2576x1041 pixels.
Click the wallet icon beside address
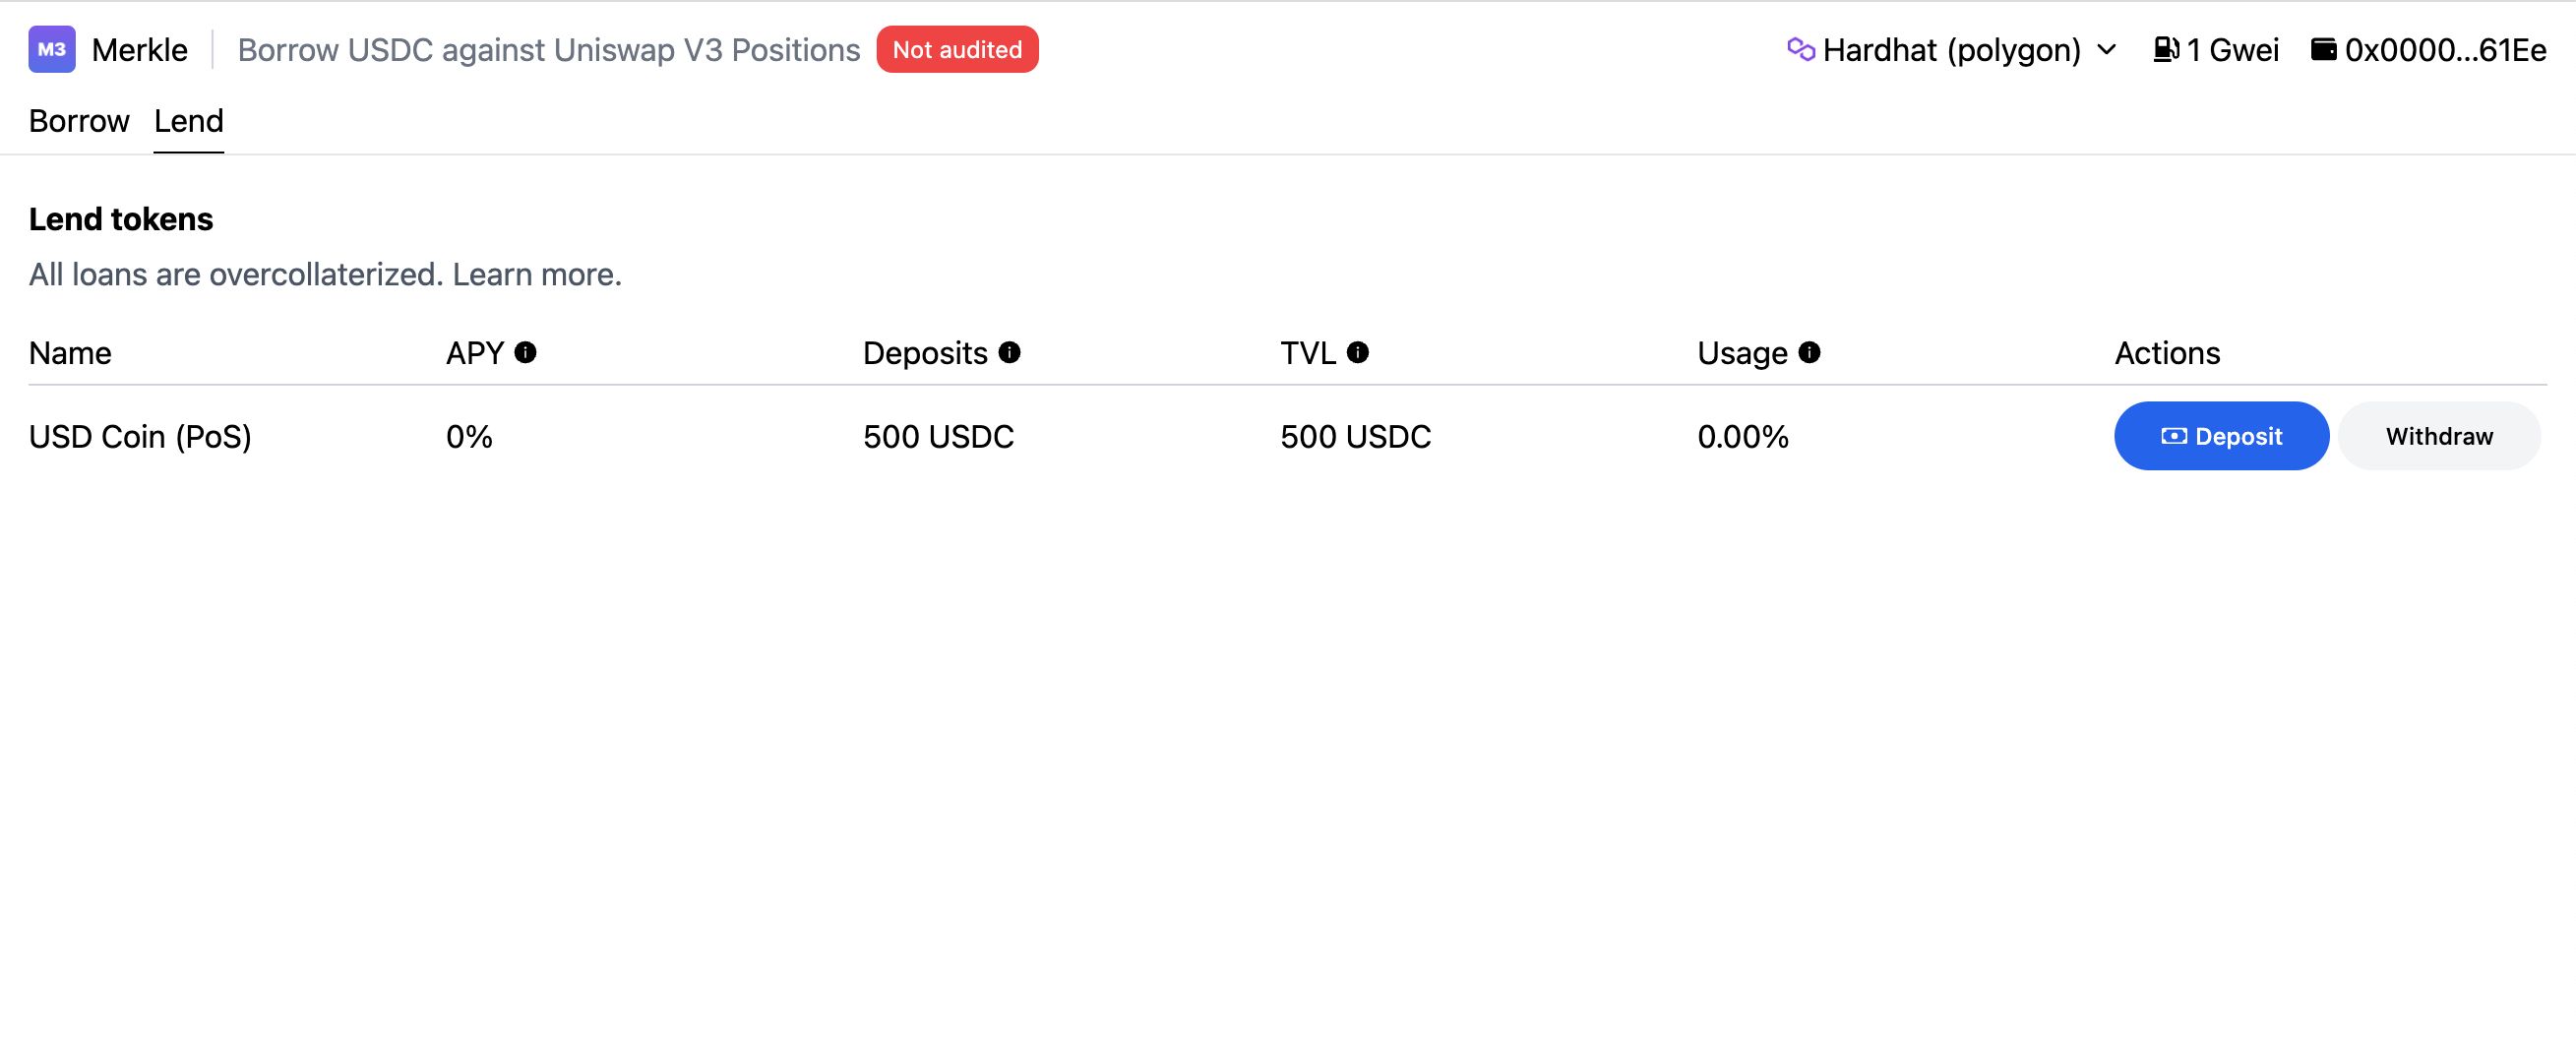click(x=2324, y=49)
